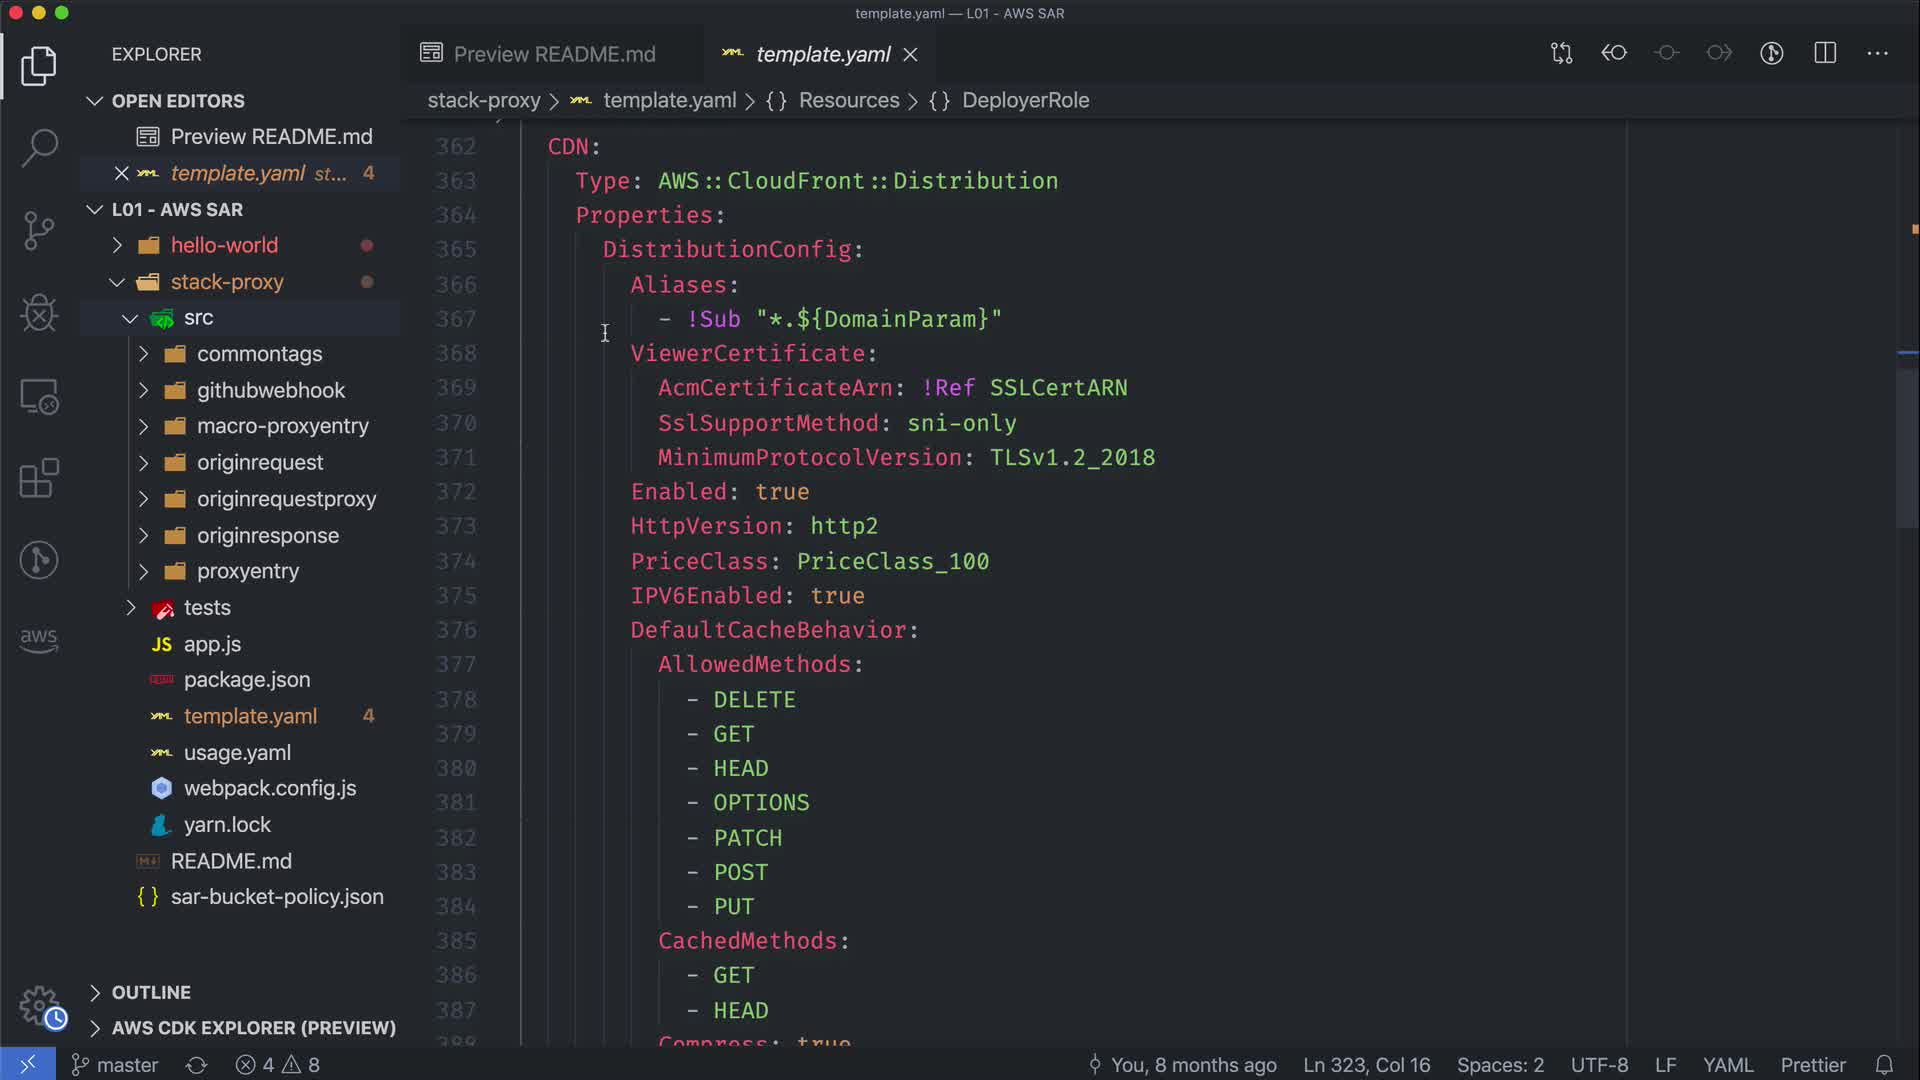Open the Extensions view icon

[x=39, y=478]
